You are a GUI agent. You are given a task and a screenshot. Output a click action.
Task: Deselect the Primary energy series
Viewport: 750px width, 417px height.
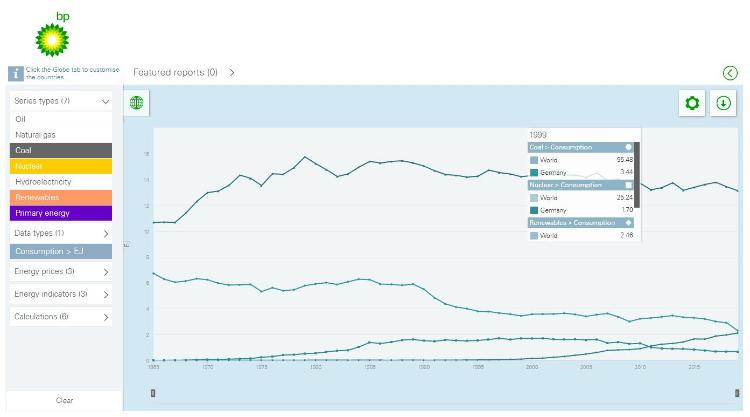(60, 213)
